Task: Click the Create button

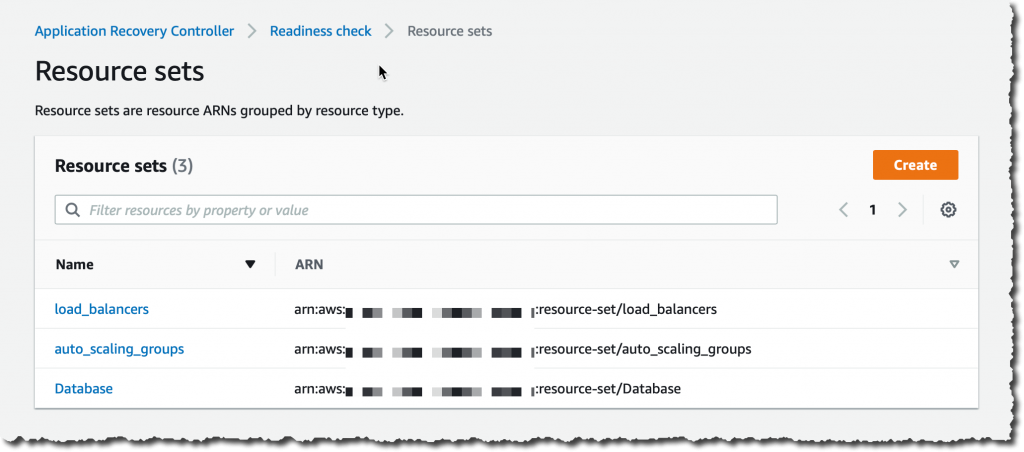Action: [915, 165]
